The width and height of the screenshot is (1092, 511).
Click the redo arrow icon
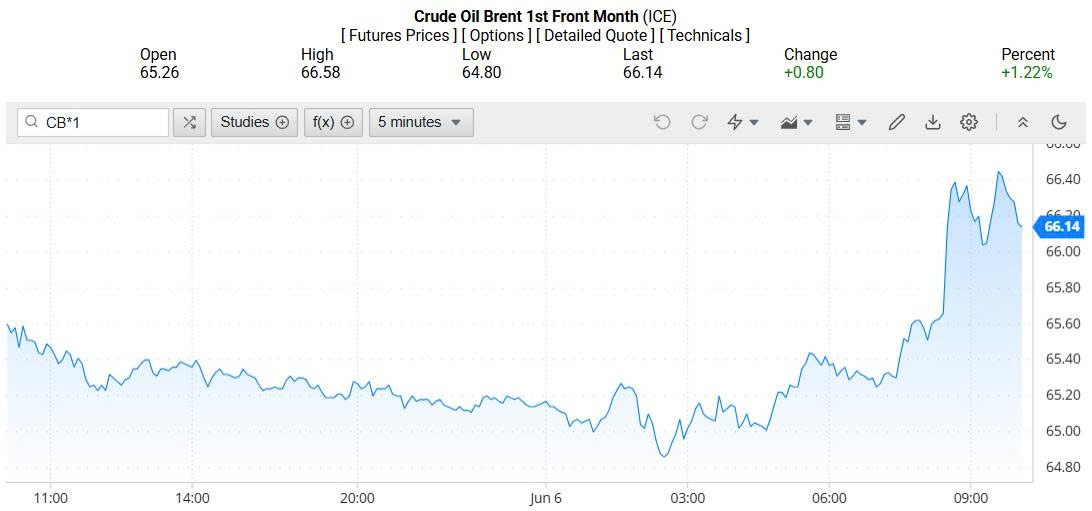pos(700,122)
